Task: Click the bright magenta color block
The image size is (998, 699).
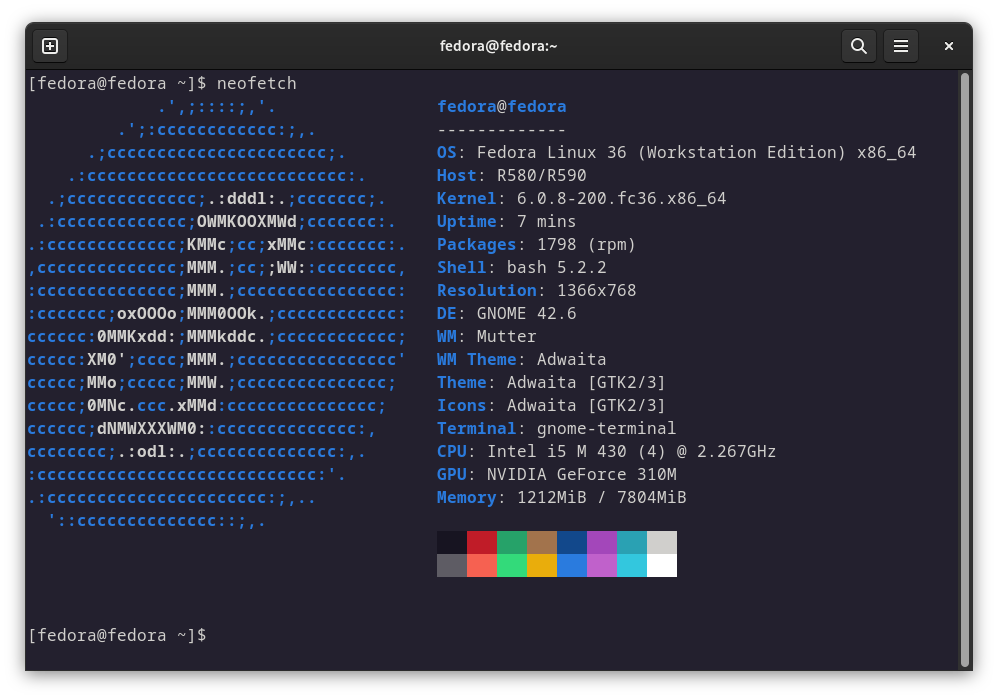Action: pyautogui.click(x=601, y=565)
